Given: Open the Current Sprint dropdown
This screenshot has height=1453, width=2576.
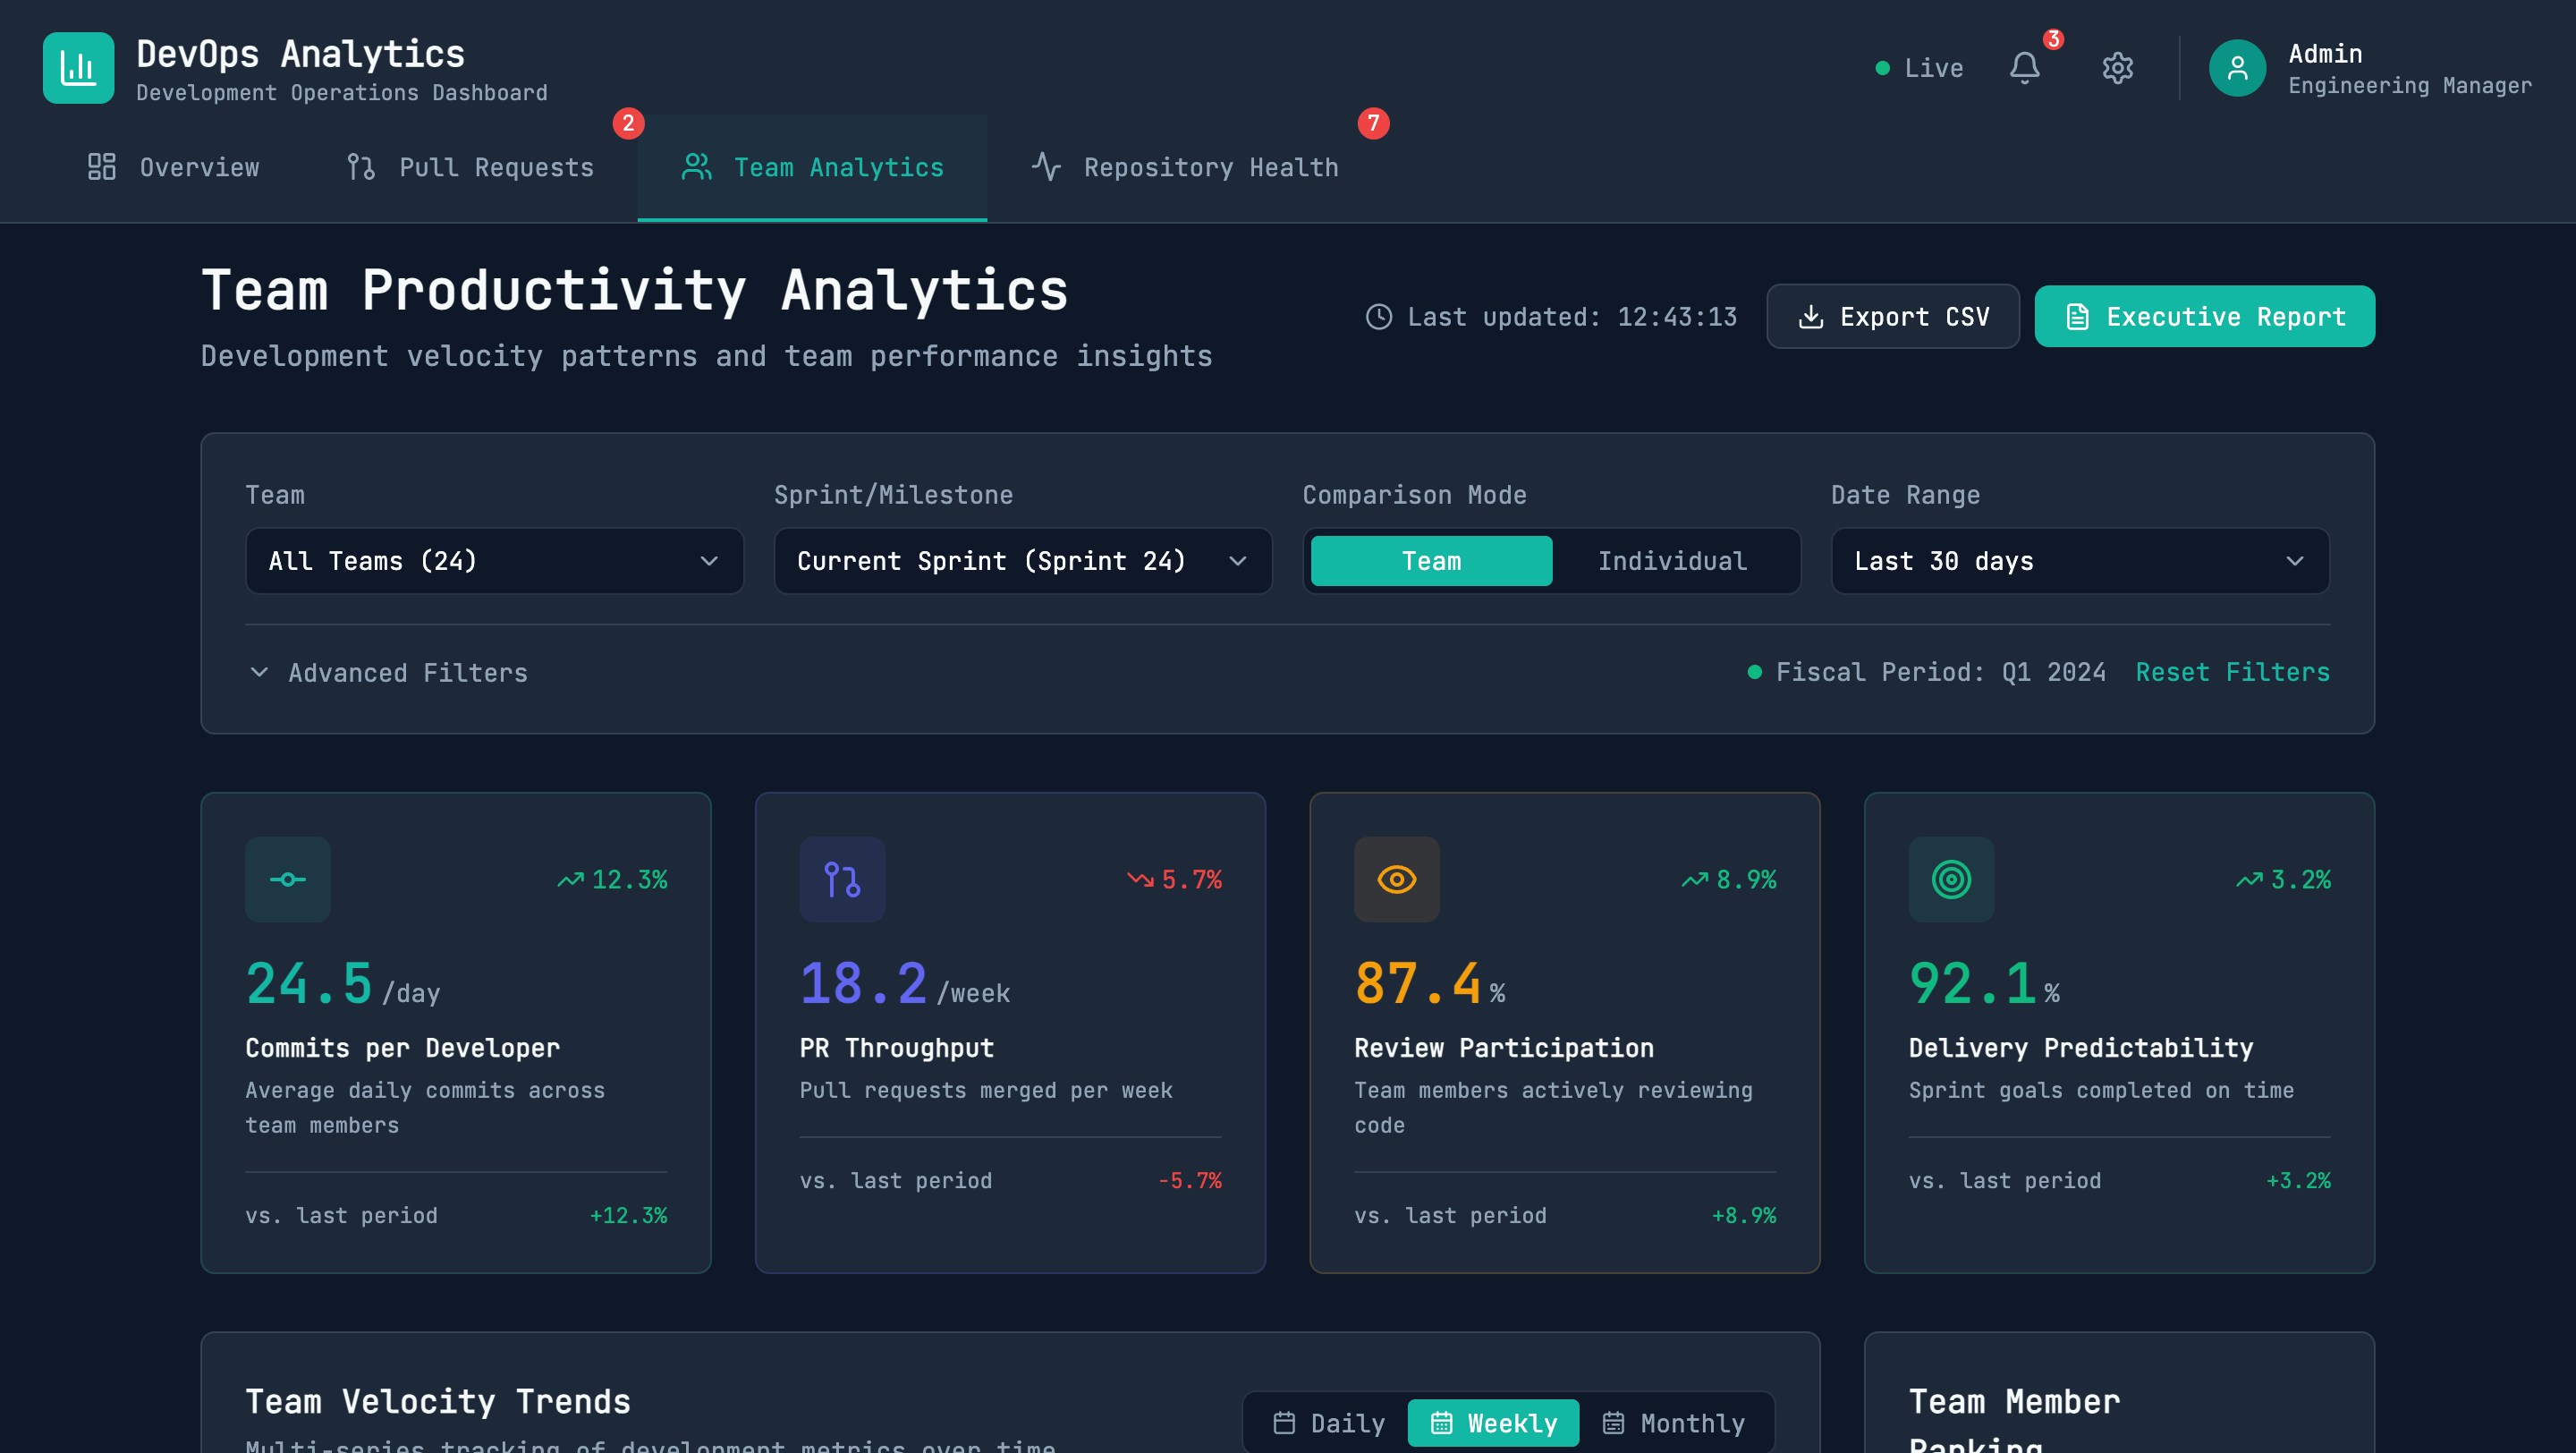Looking at the screenshot, I should pyautogui.click(x=1022, y=561).
